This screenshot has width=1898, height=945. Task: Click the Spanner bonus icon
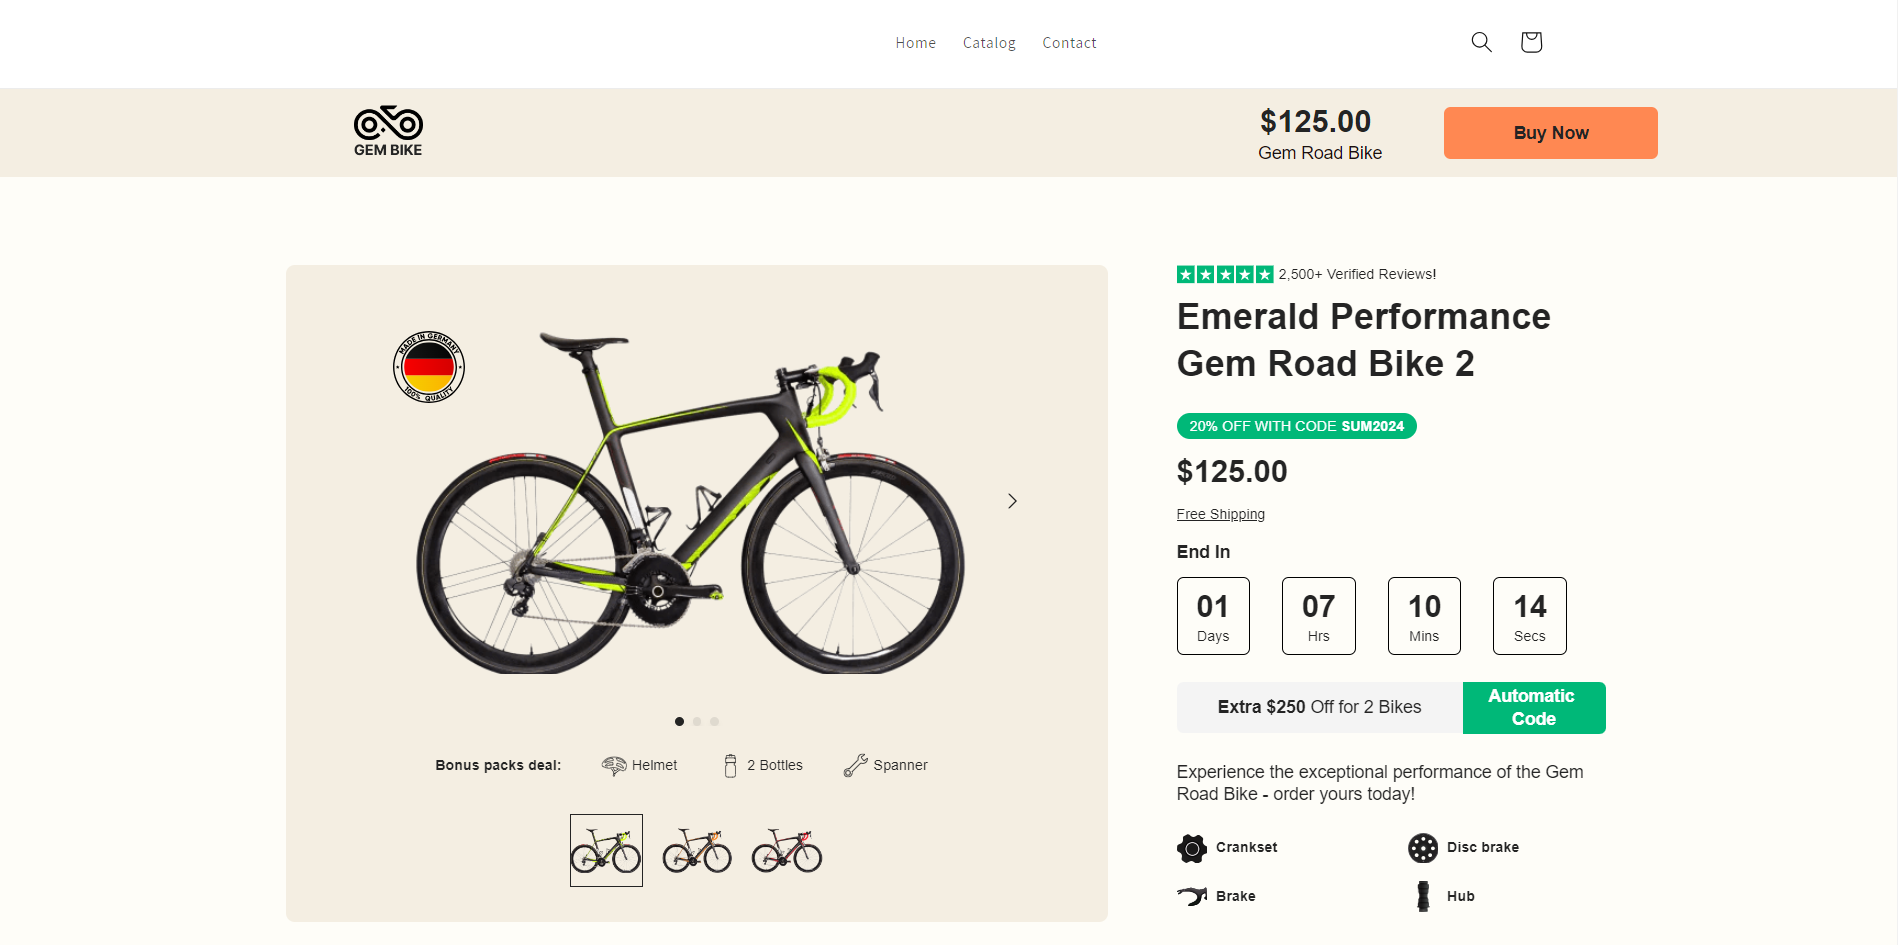(x=855, y=766)
